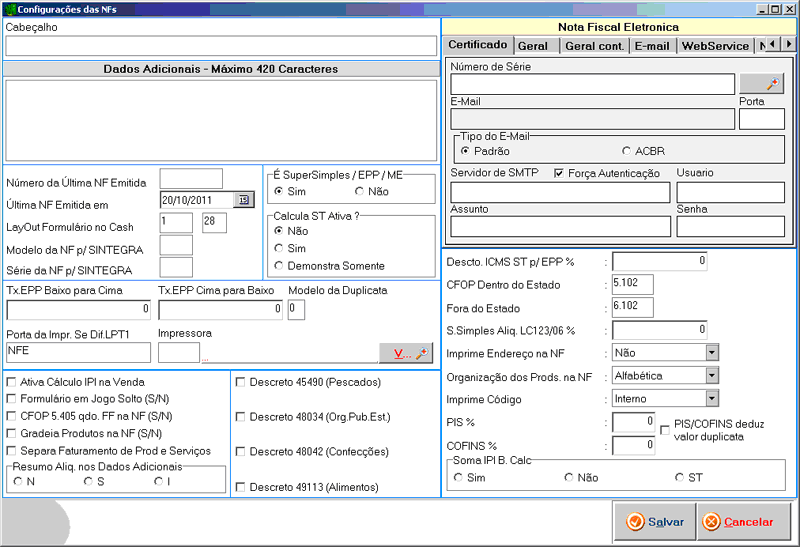Open the Geral cont. tab
The width and height of the screenshot is (800, 547).
[594, 46]
